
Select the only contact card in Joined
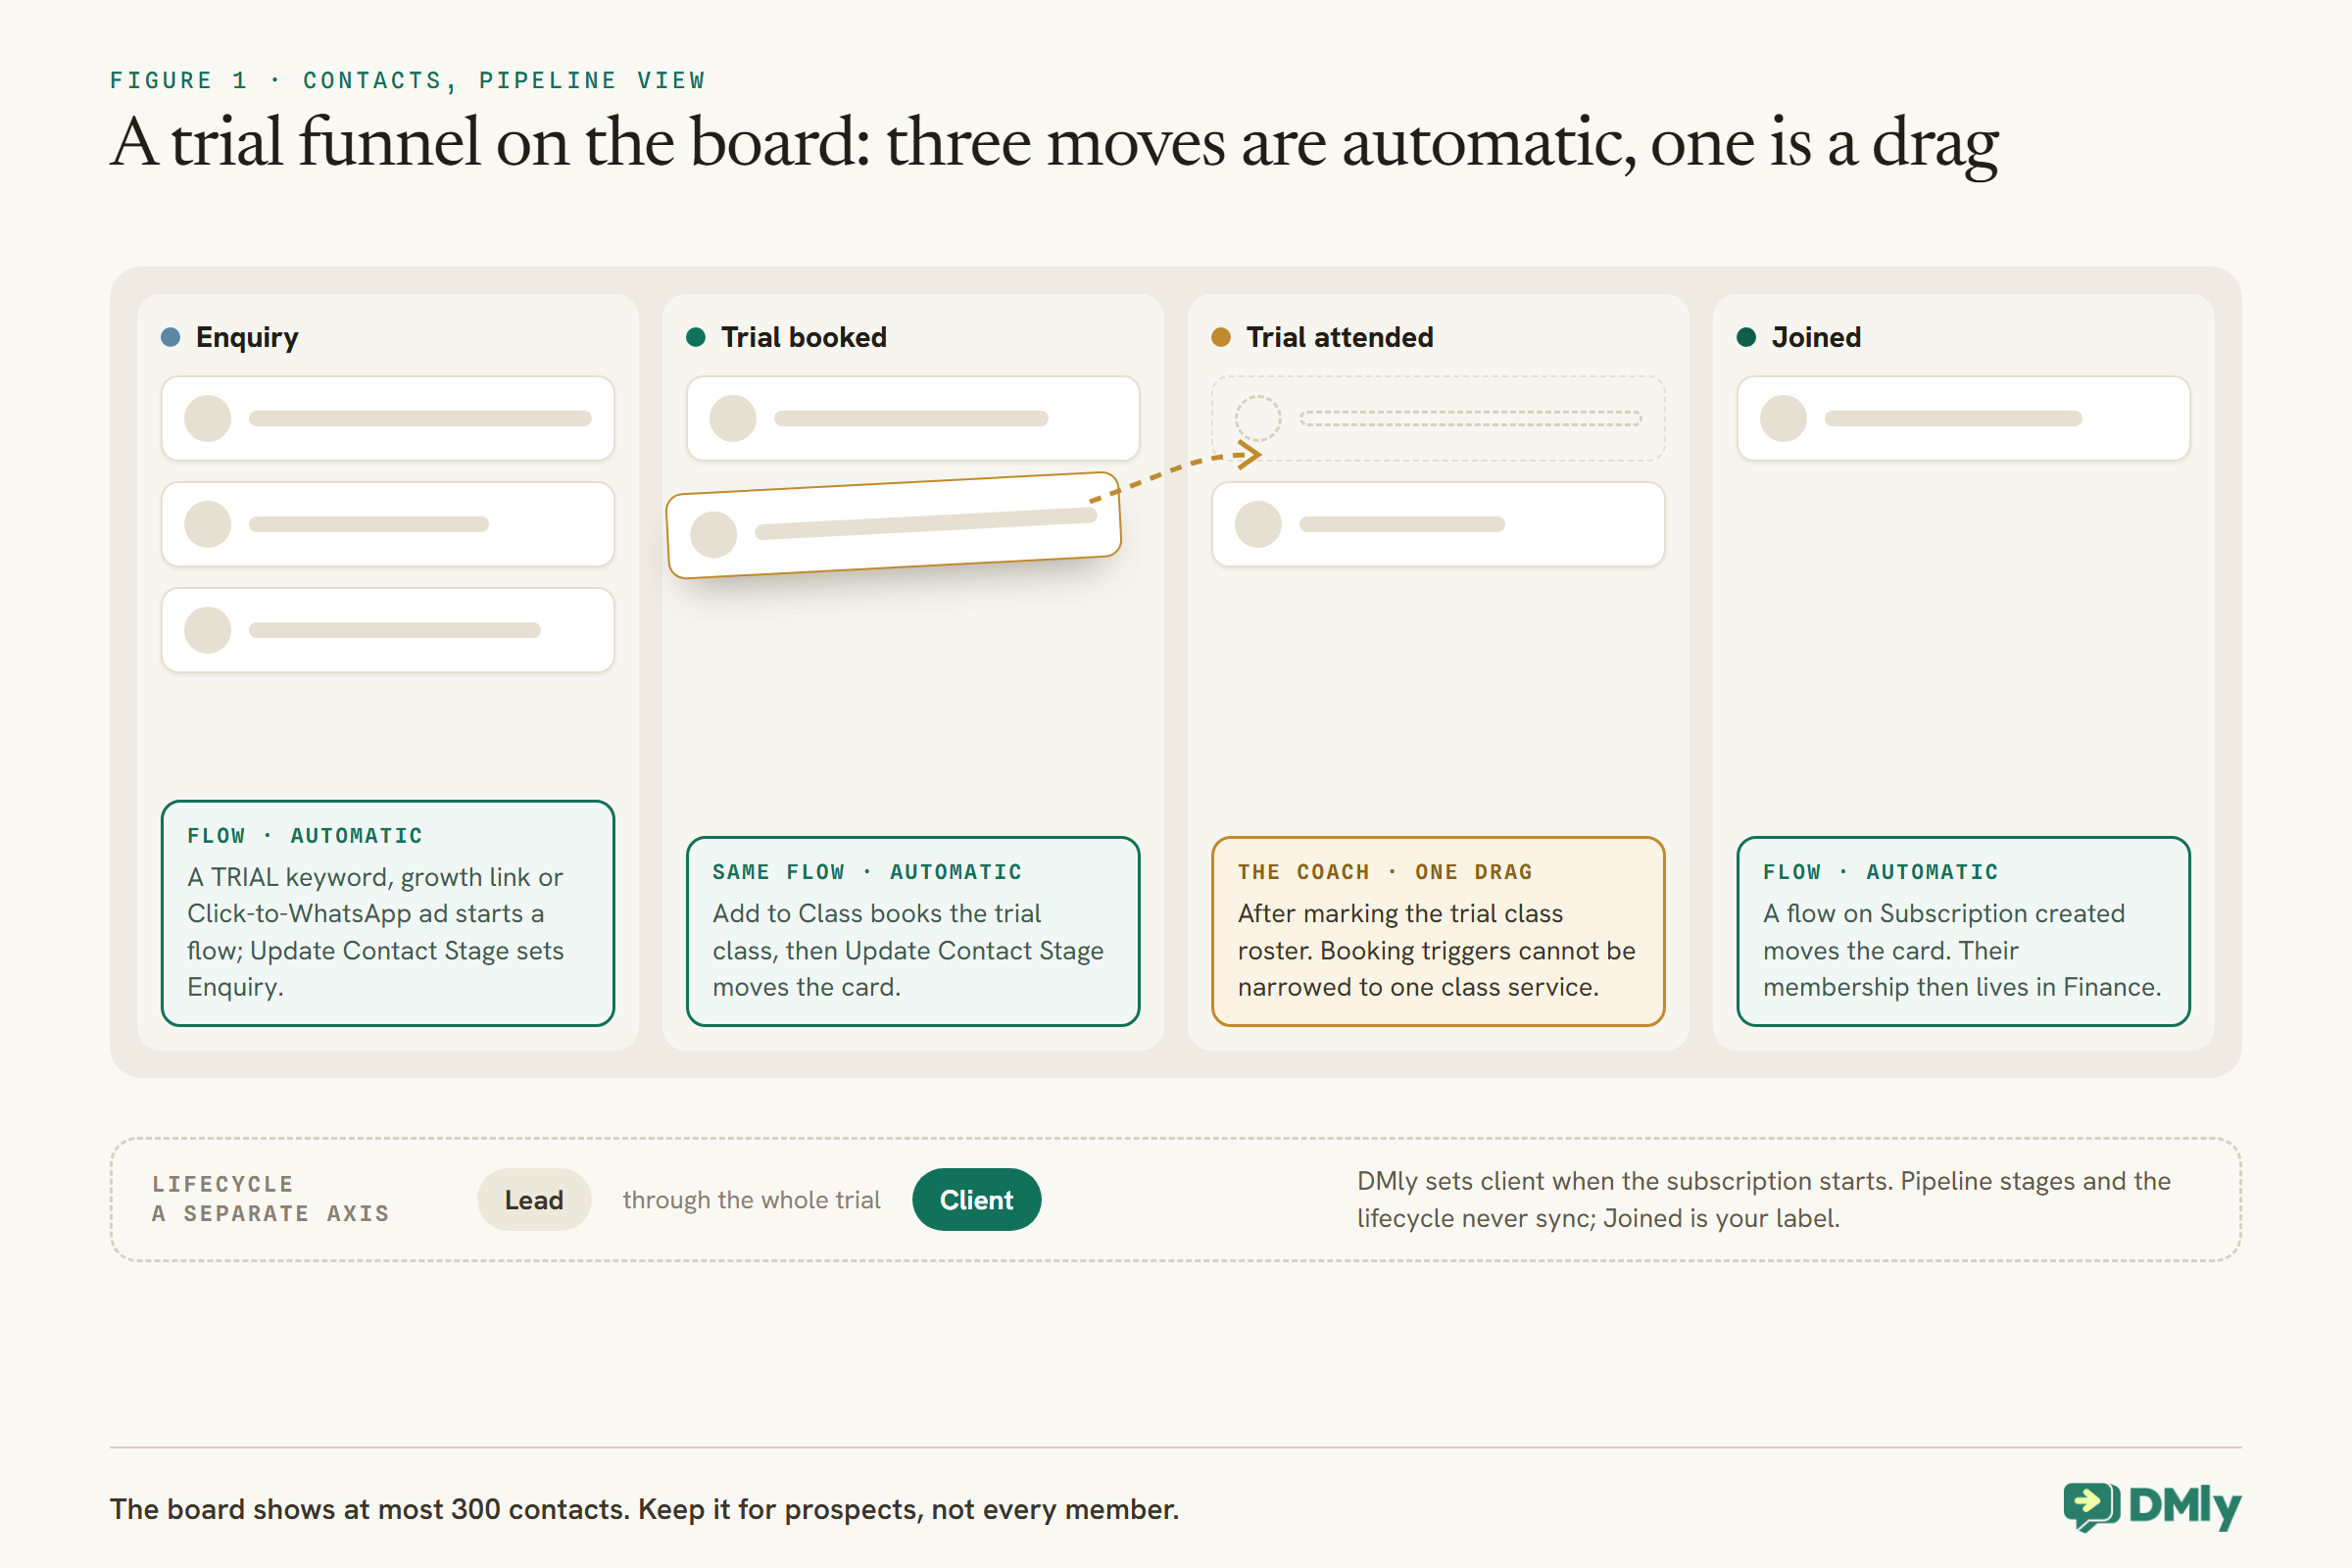pos(1963,418)
